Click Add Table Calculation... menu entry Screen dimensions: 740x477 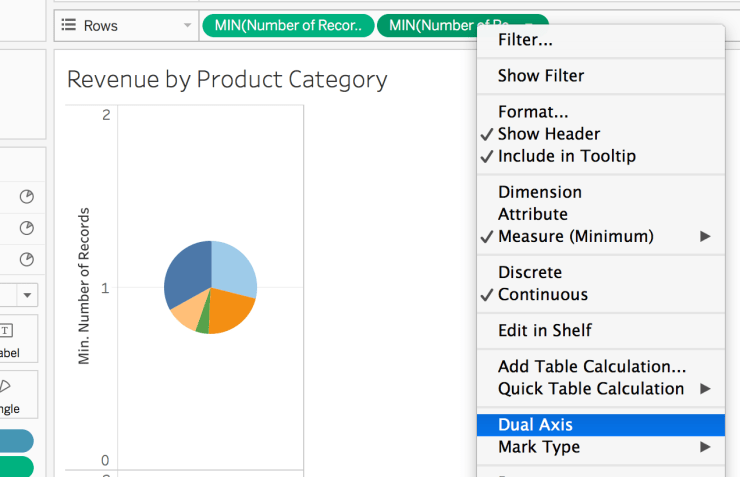pos(592,367)
